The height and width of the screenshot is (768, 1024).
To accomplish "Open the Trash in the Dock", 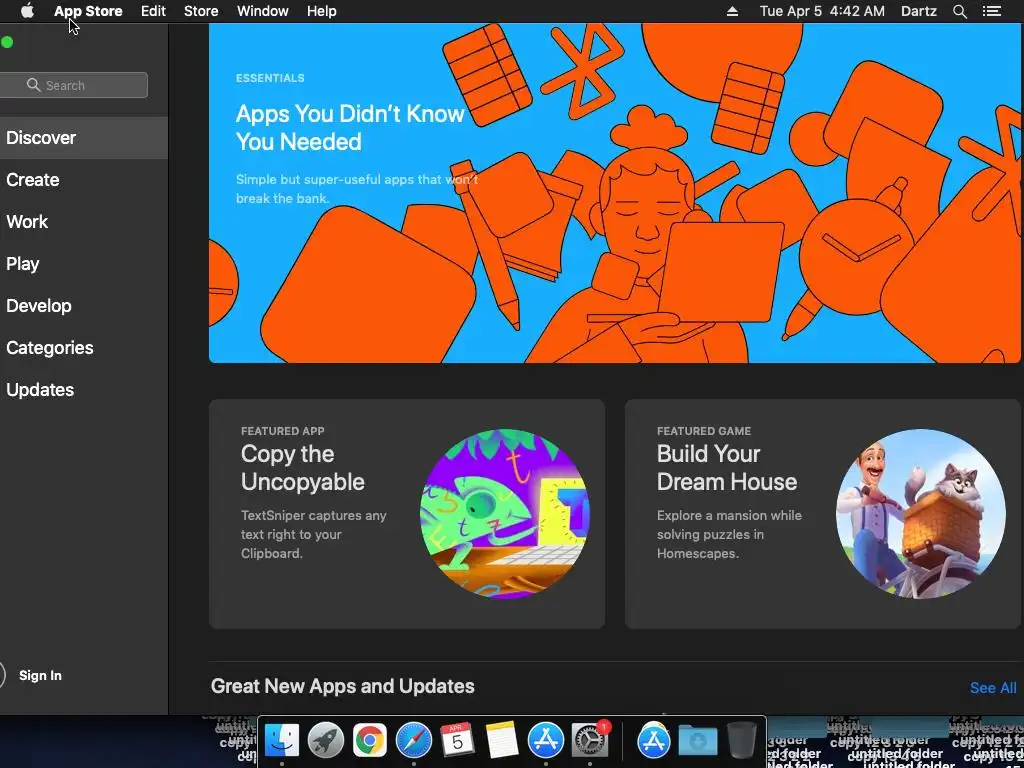I will (x=742, y=740).
